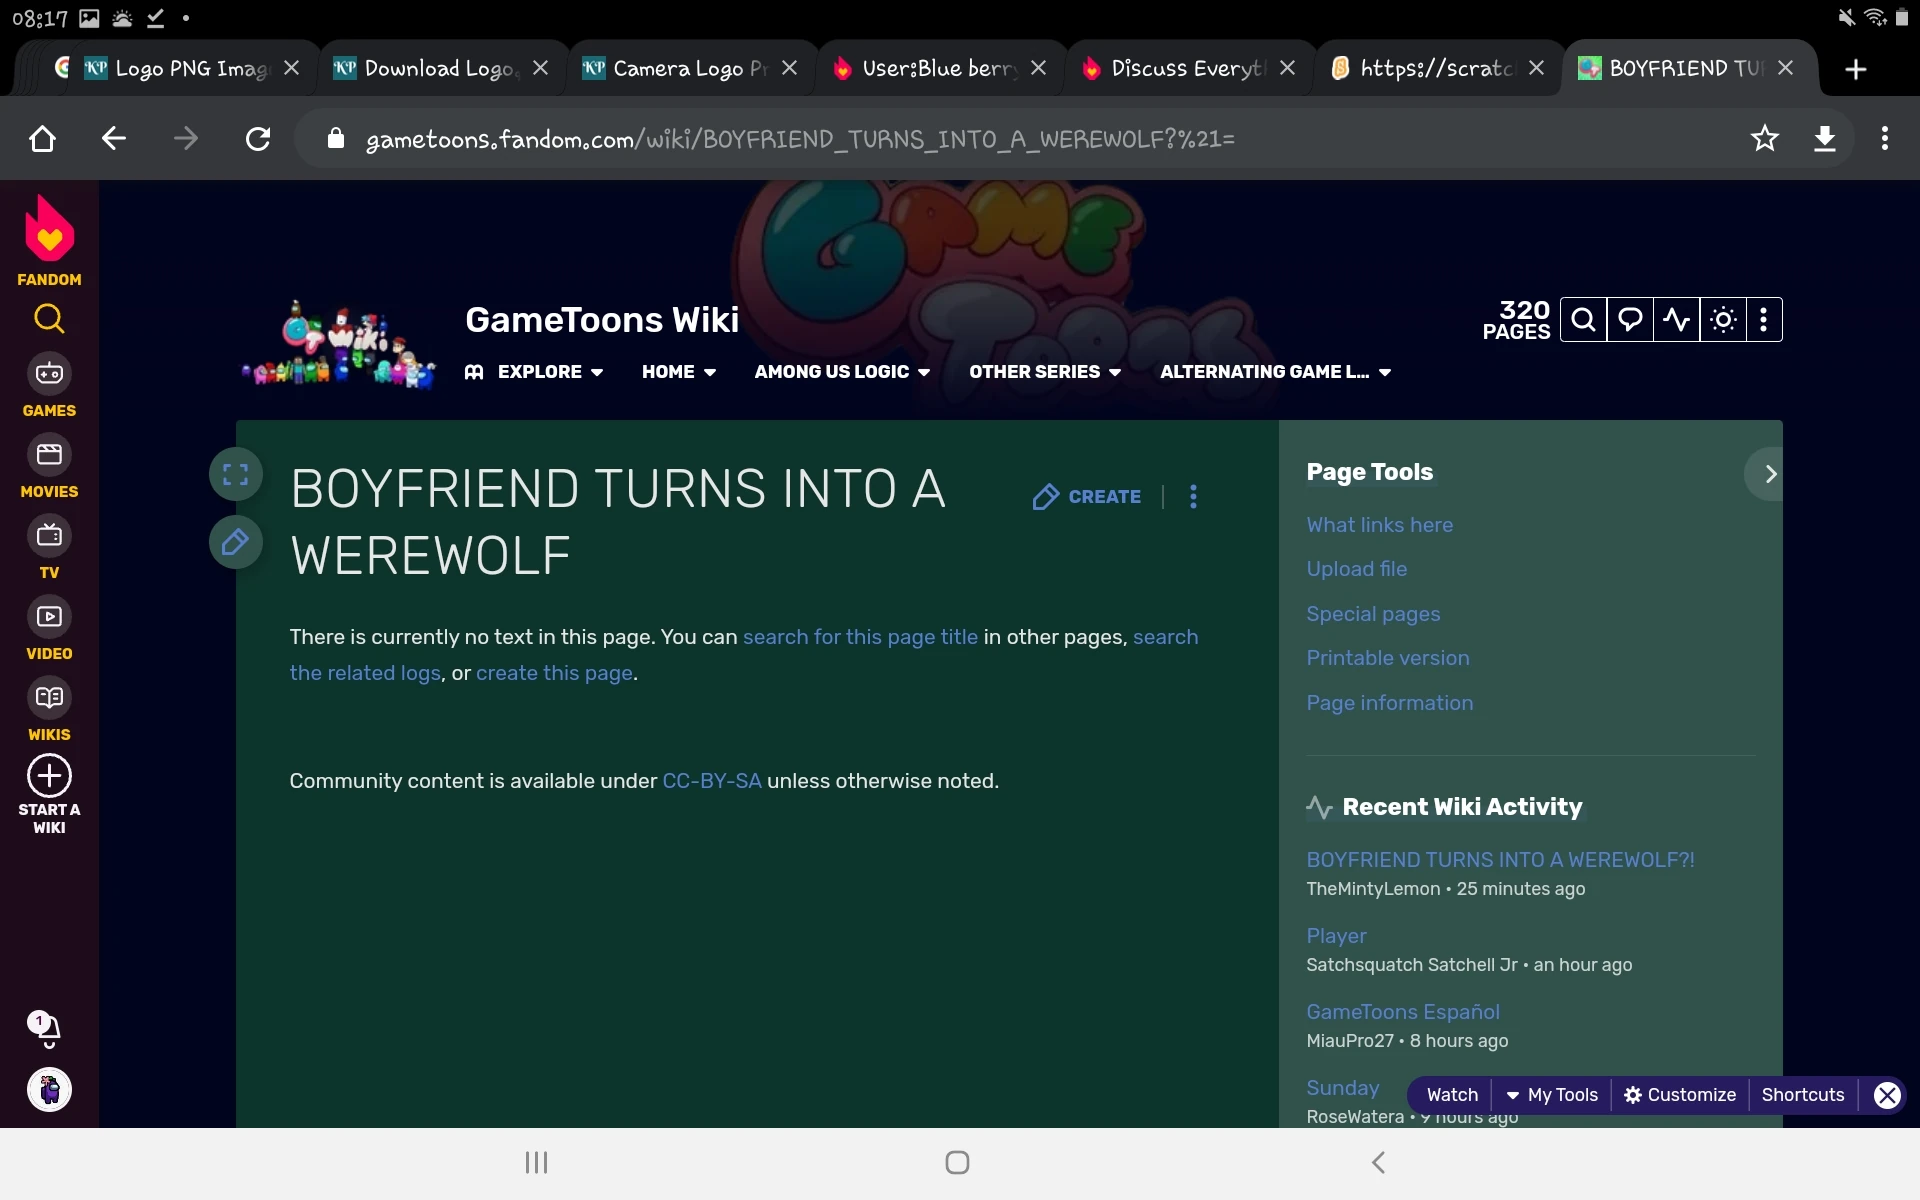Click the wiki Discuss speech bubble icon
This screenshot has width=1920, height=1200.
[x=1630, y=320]
